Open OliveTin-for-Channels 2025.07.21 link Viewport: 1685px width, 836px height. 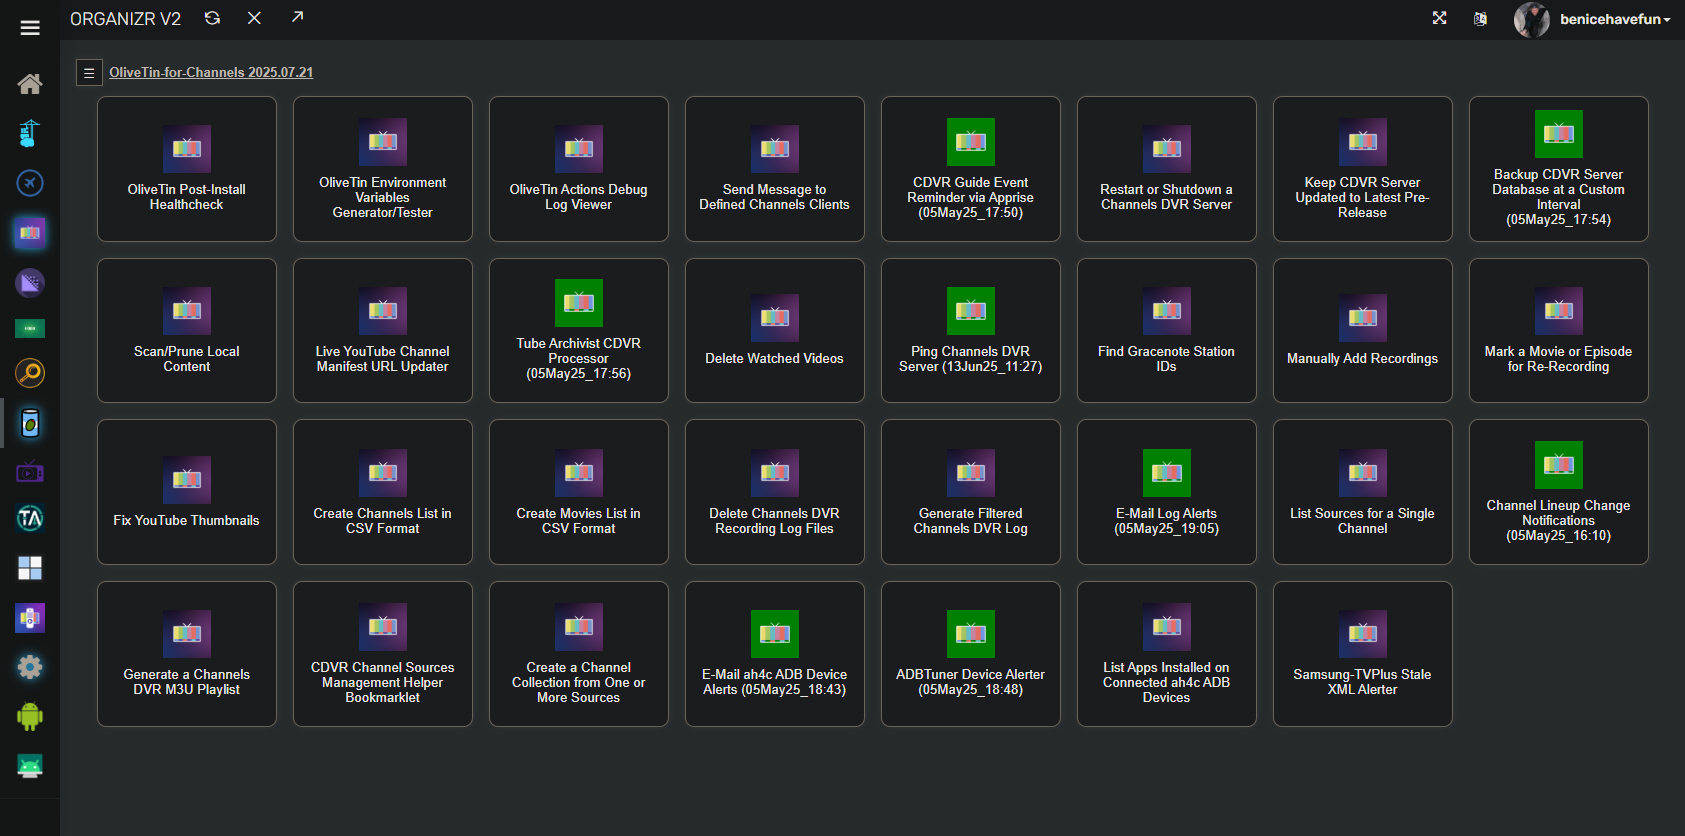tap(211, 72)
